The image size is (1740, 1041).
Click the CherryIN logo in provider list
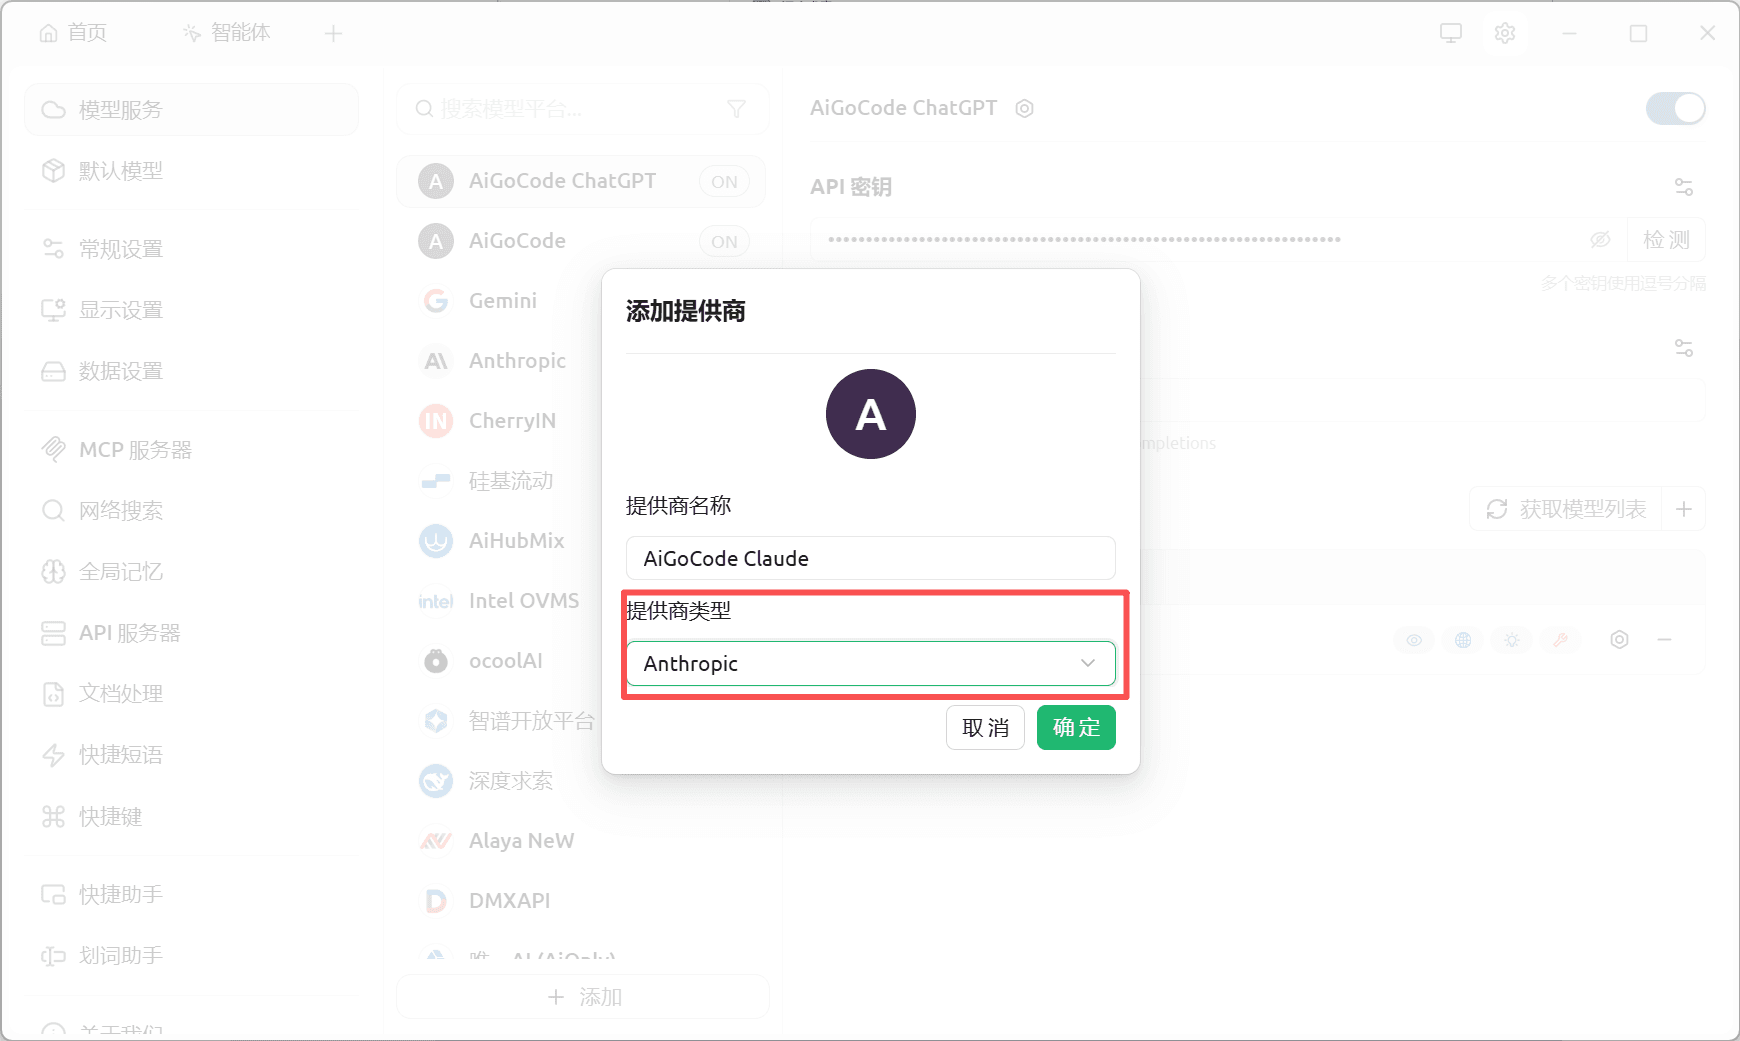pyautogui.click(x=436, y=421)
